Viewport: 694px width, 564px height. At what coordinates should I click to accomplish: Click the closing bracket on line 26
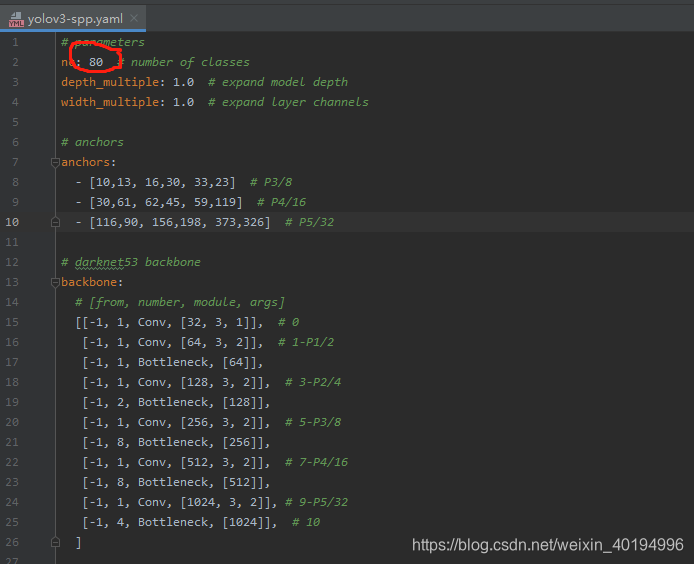pos(78,542)
